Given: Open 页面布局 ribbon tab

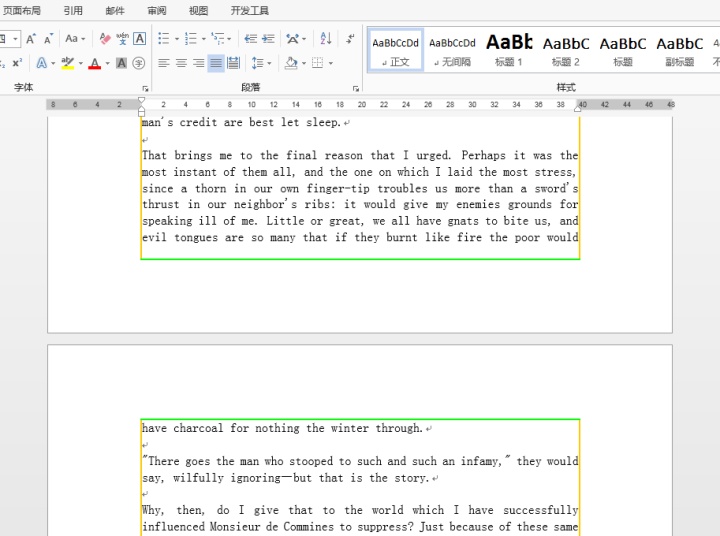Looking at the screenshot, I should pyautogui.click(x=22, y=11).
